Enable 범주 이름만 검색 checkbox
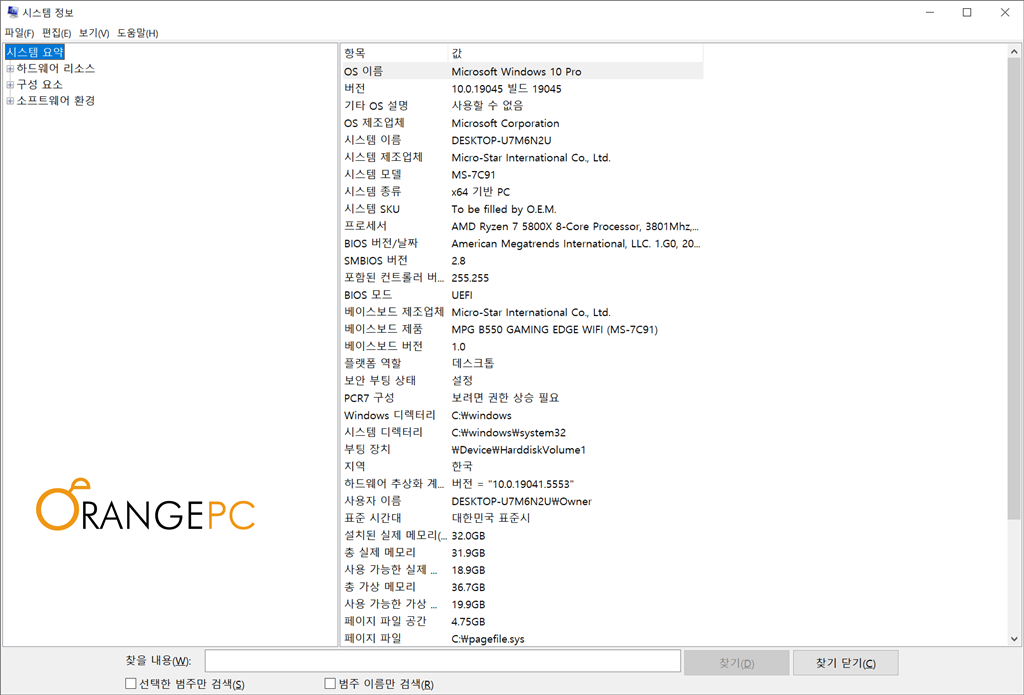The image size is (1024, 695). tap(330, 683)
